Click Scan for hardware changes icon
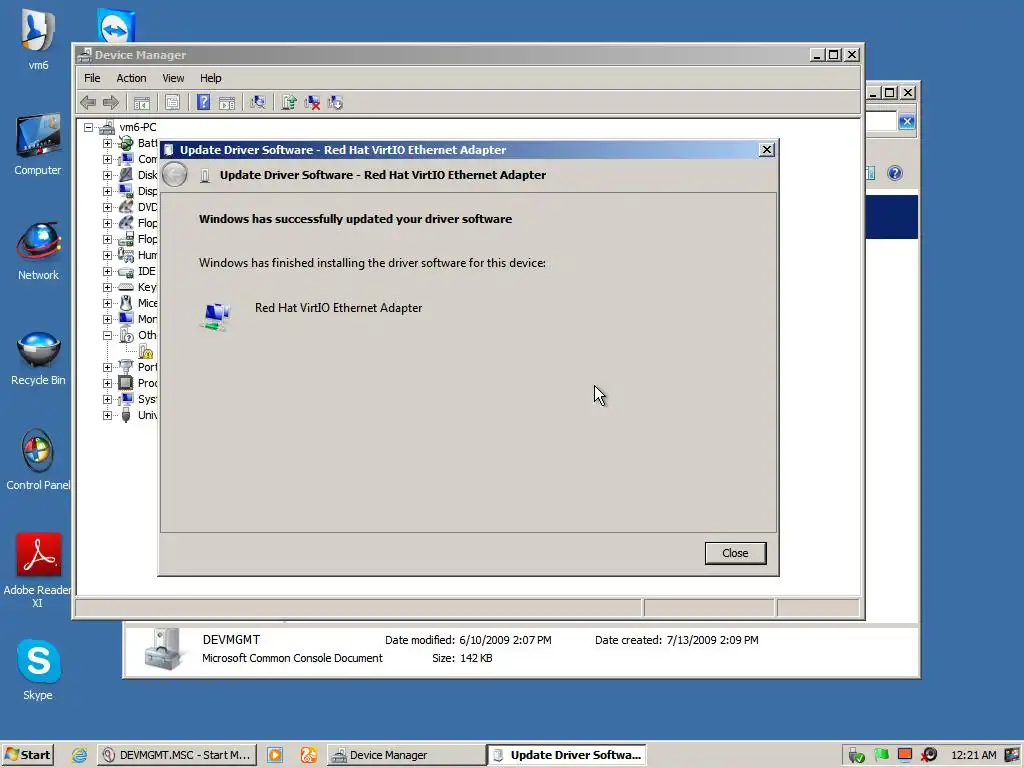 [x=258, y=103]
